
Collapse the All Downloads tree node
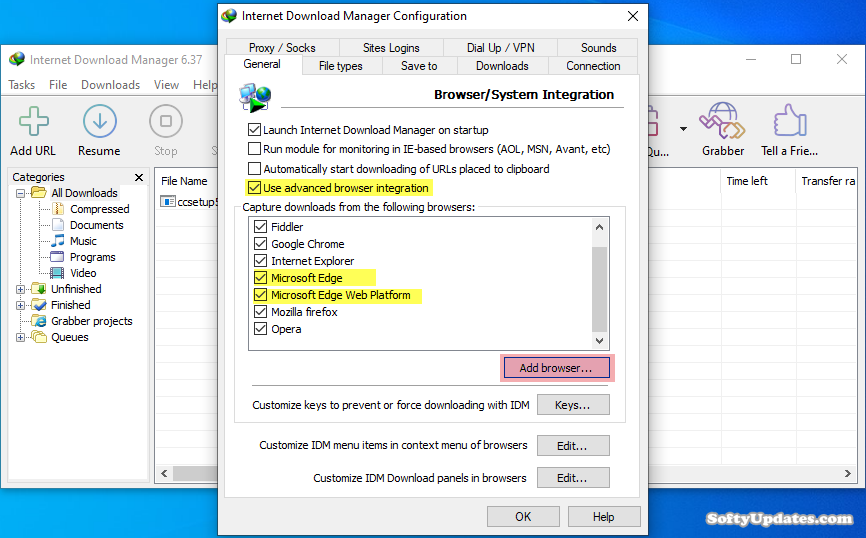coord(20,193)
